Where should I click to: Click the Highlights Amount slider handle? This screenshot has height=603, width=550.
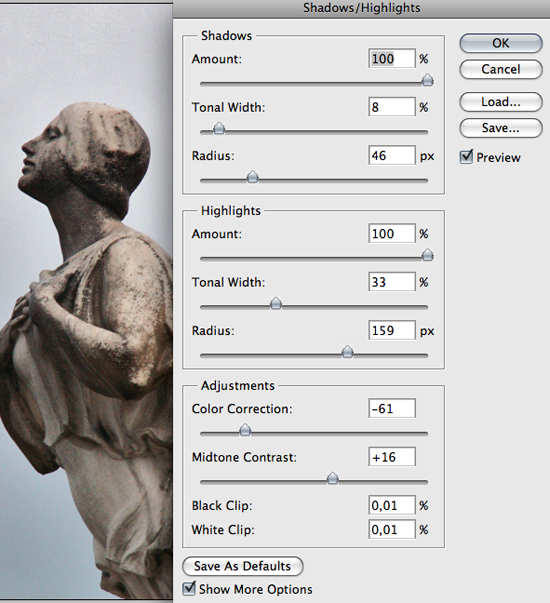point(427,255)
